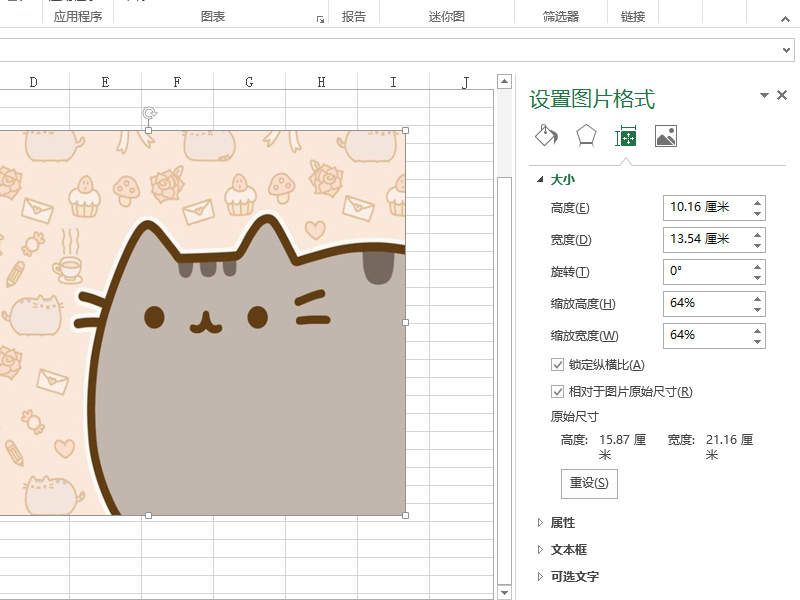
Task: Switch to Size & Properties icon
Action: click(x=625, y=134)
